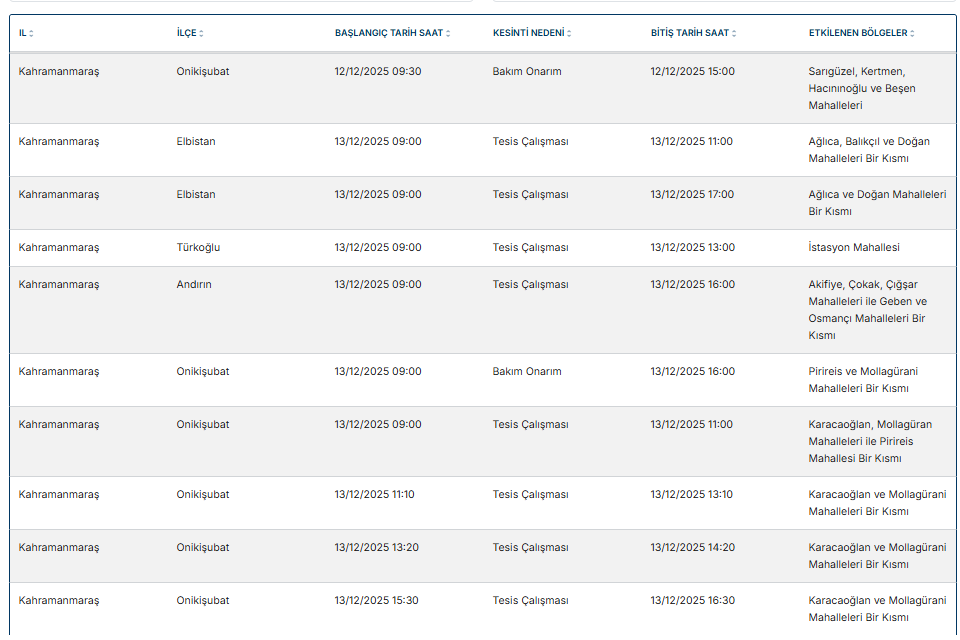Screen dimensions: 960x640
Task: Click the 13/12/2025 13:20 start time cell
Action: pyautogui.click(x=376, y=548)
